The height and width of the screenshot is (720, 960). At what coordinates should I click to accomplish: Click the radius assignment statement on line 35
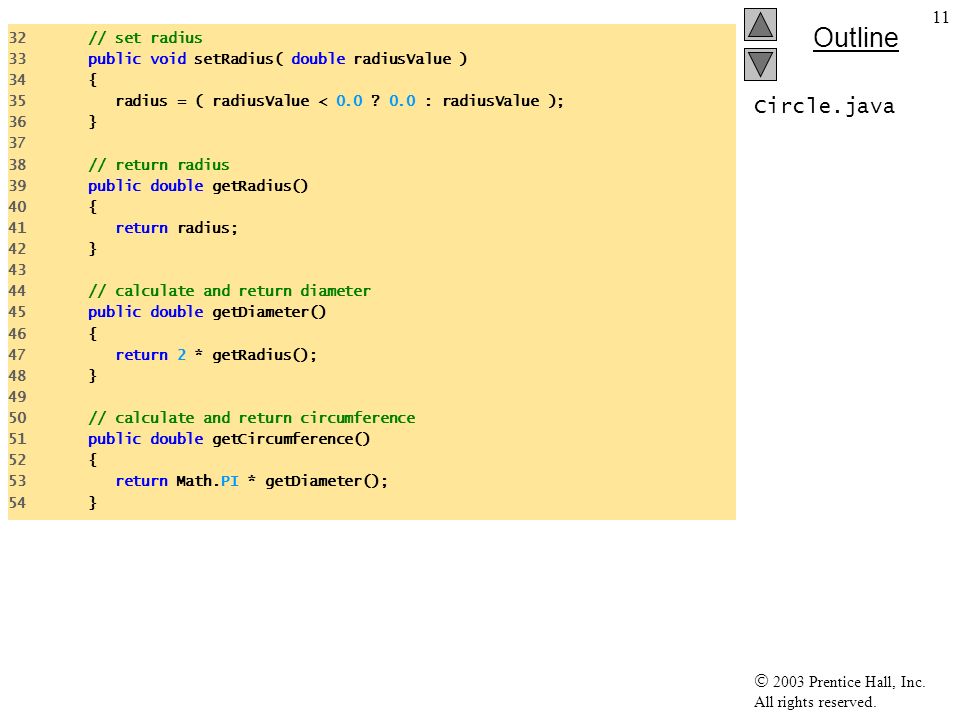click(339, 101)
